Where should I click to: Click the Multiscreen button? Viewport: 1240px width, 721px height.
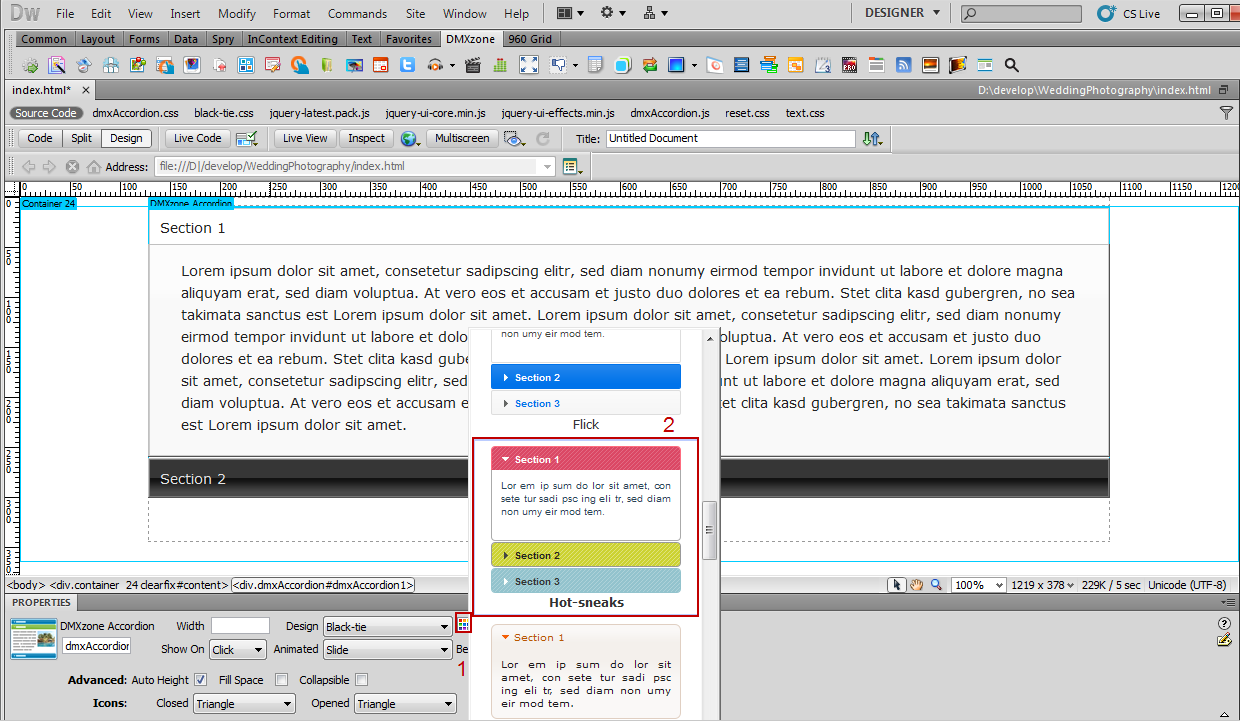(x=462, y=139)
